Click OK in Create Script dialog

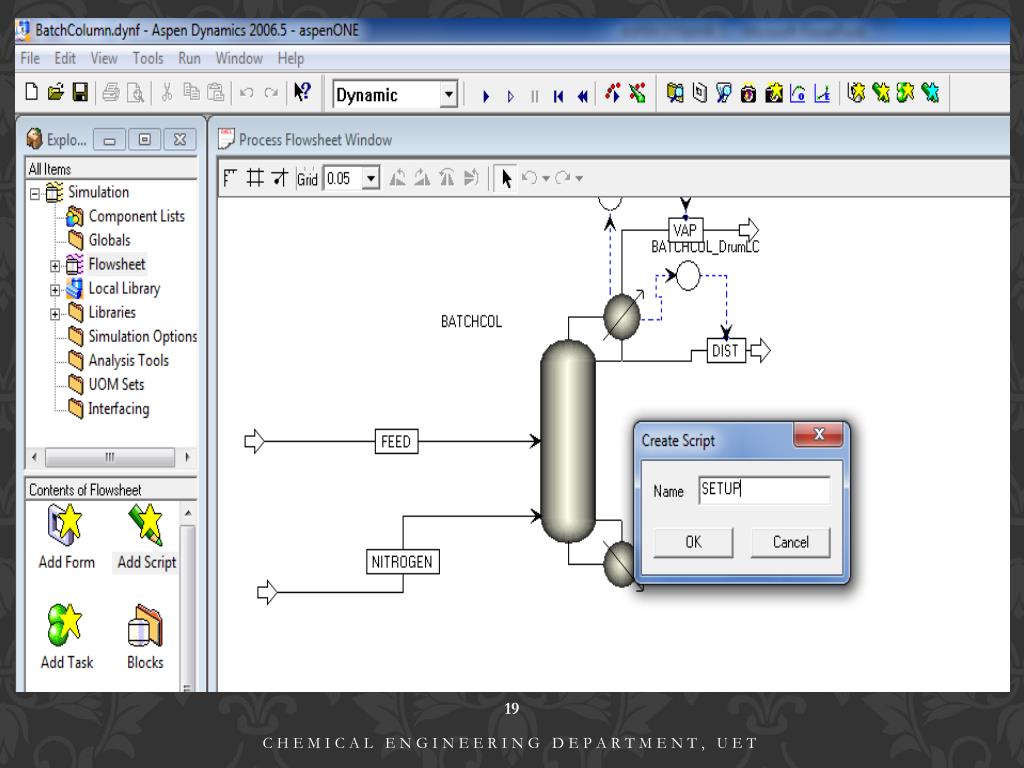(693, 542)
